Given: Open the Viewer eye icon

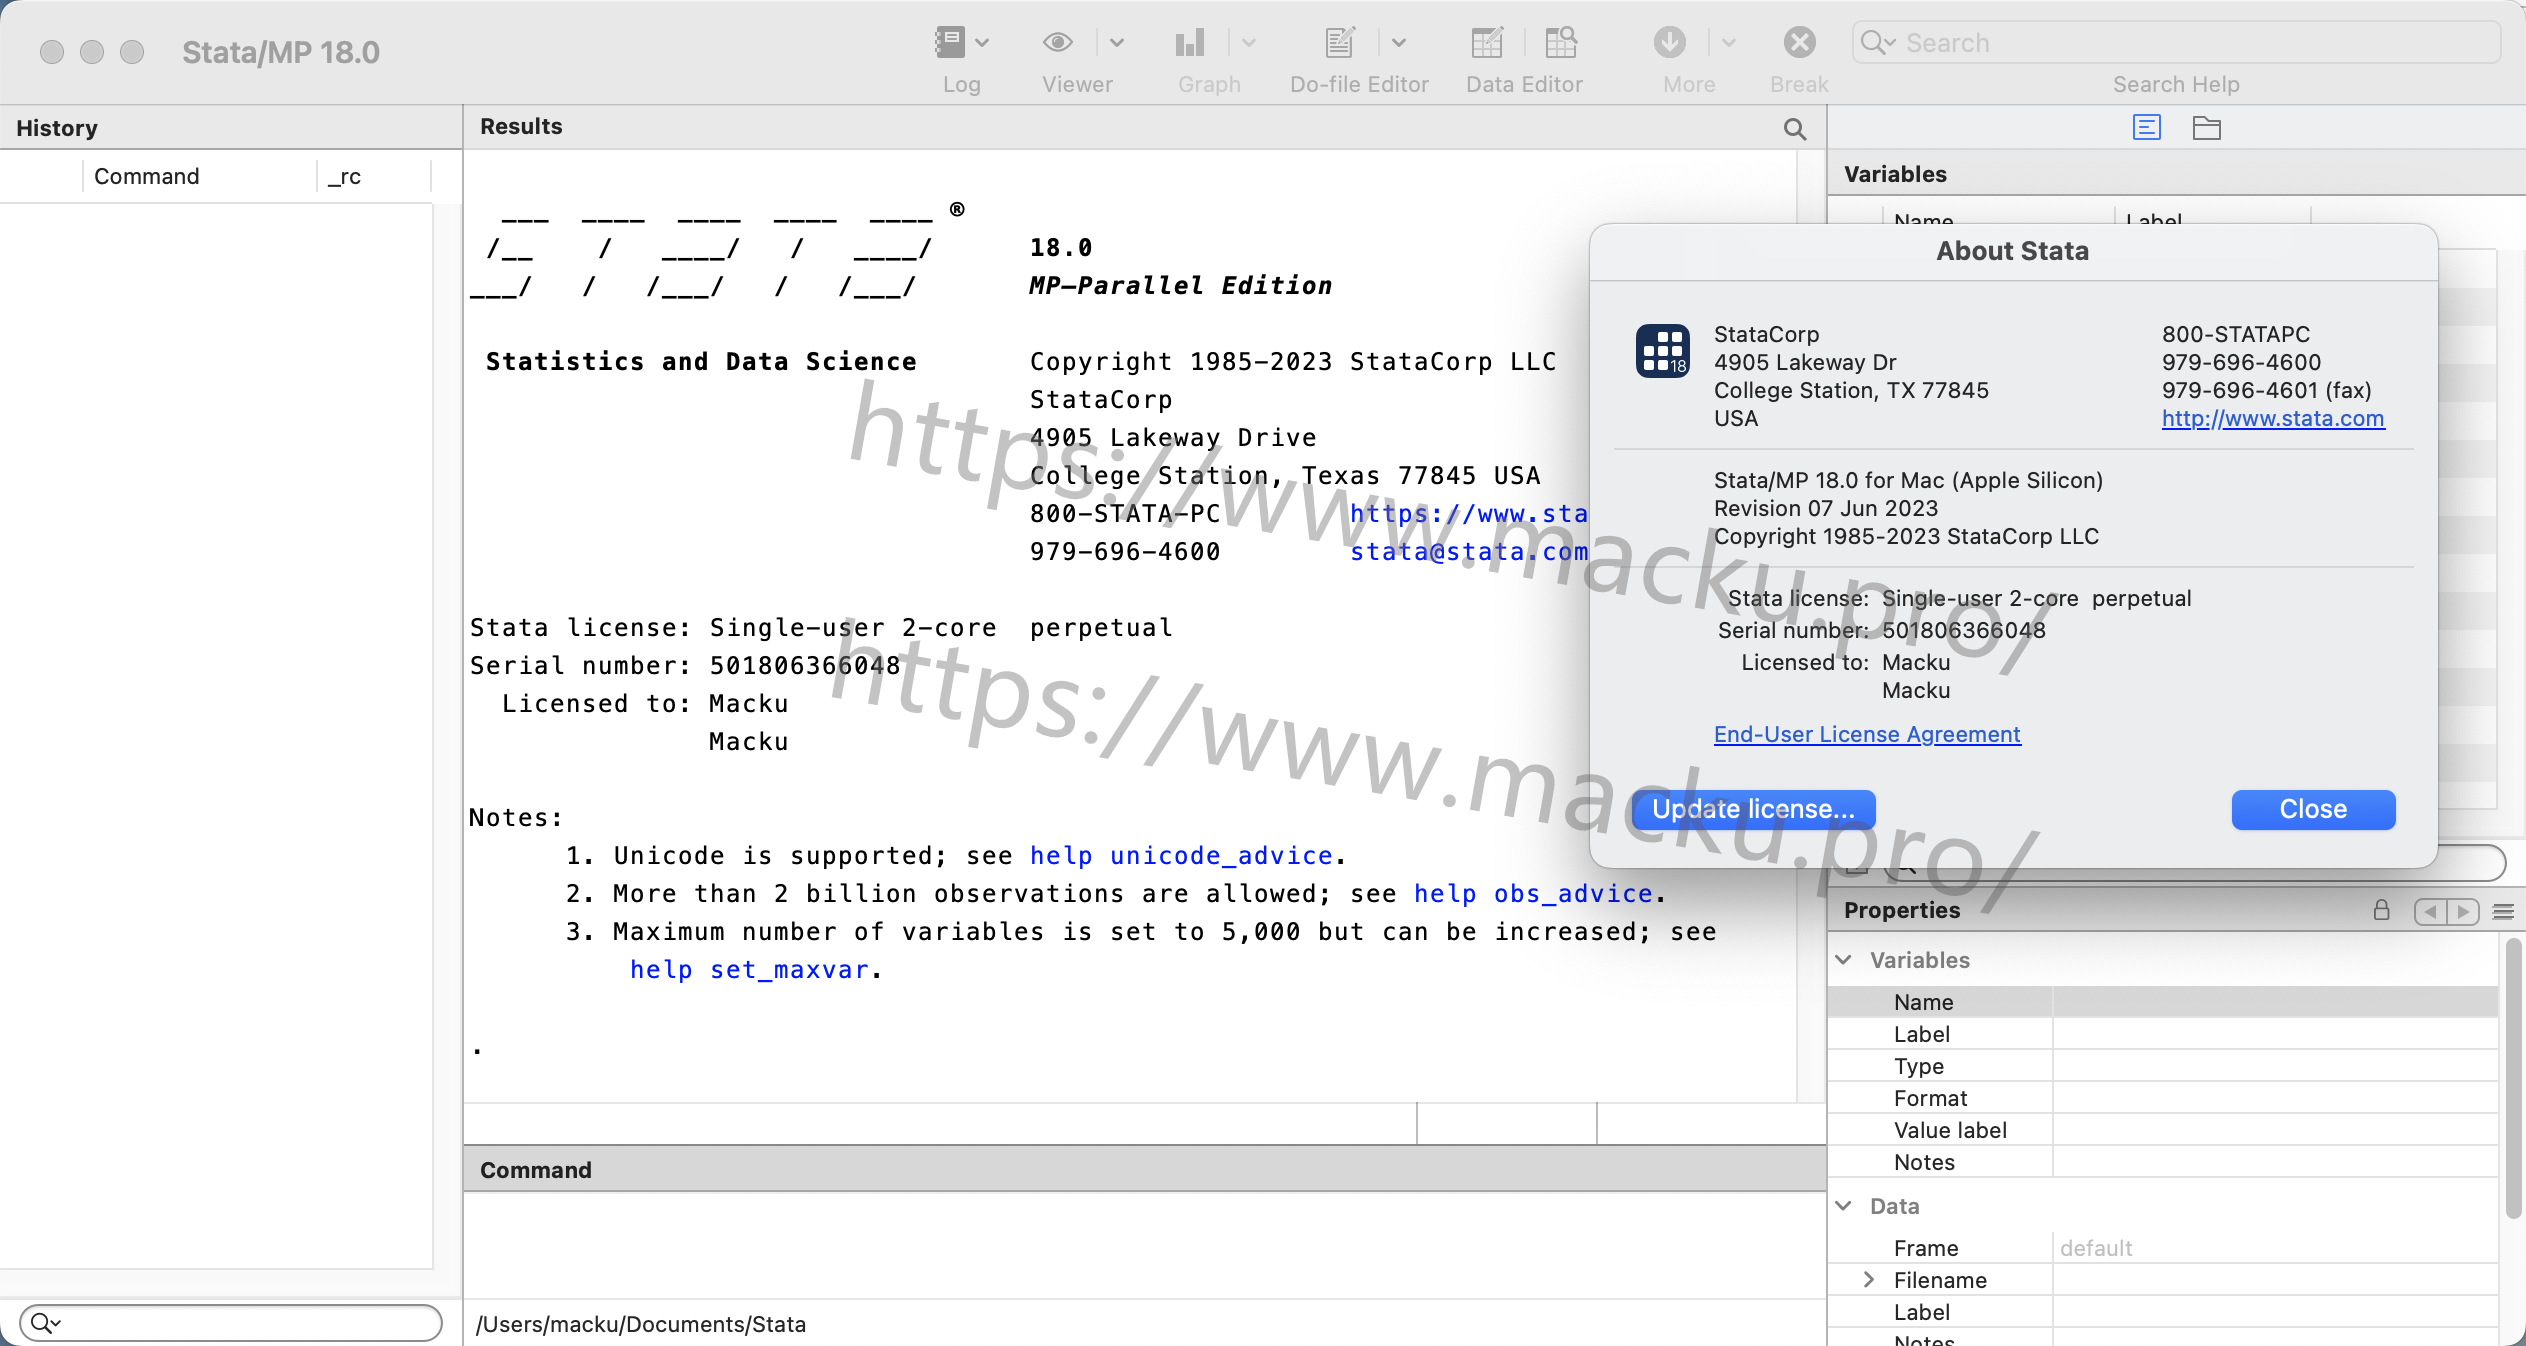Looking at the screenshot, I should [1058, 42].
